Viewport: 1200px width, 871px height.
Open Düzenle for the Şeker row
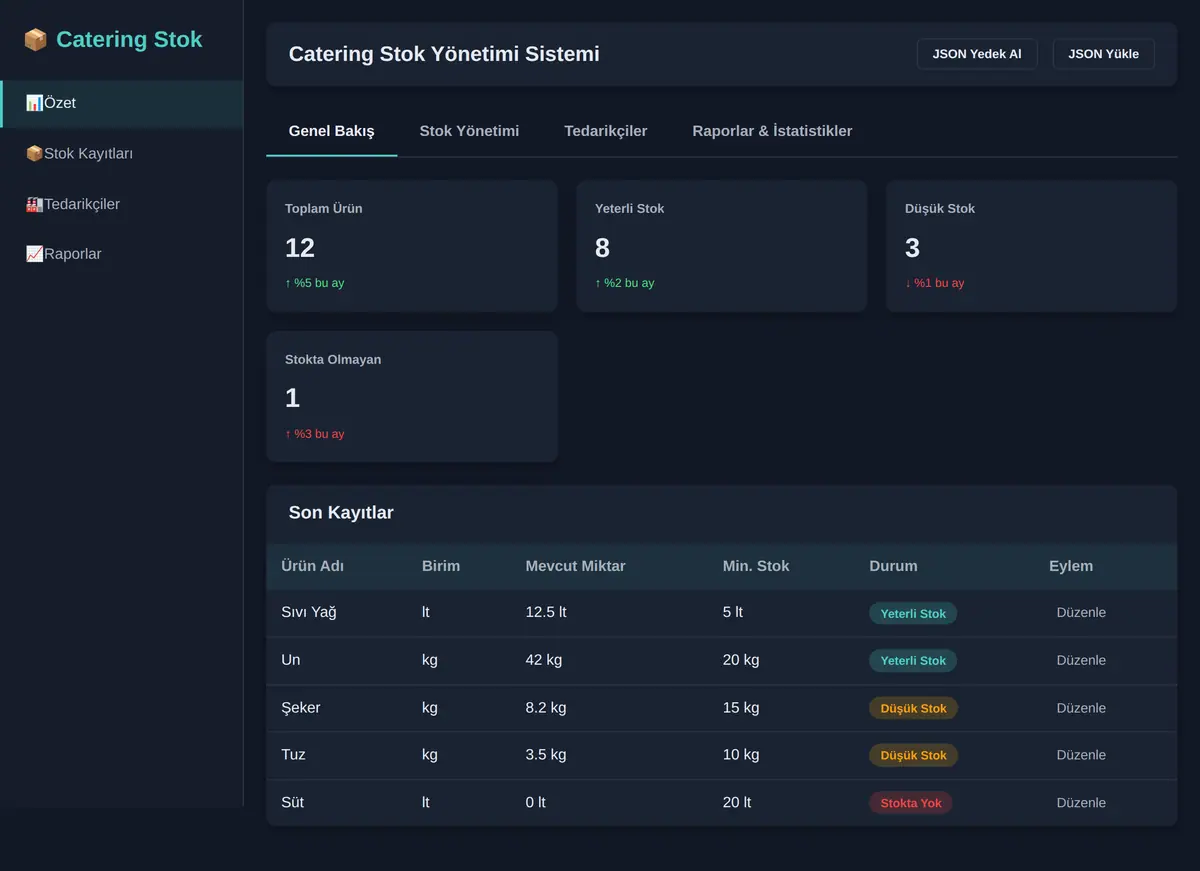coord(1081,708)
